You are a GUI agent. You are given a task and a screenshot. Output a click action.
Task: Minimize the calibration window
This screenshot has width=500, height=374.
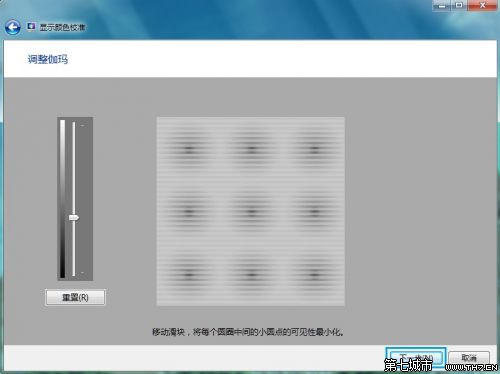[442, 5]
